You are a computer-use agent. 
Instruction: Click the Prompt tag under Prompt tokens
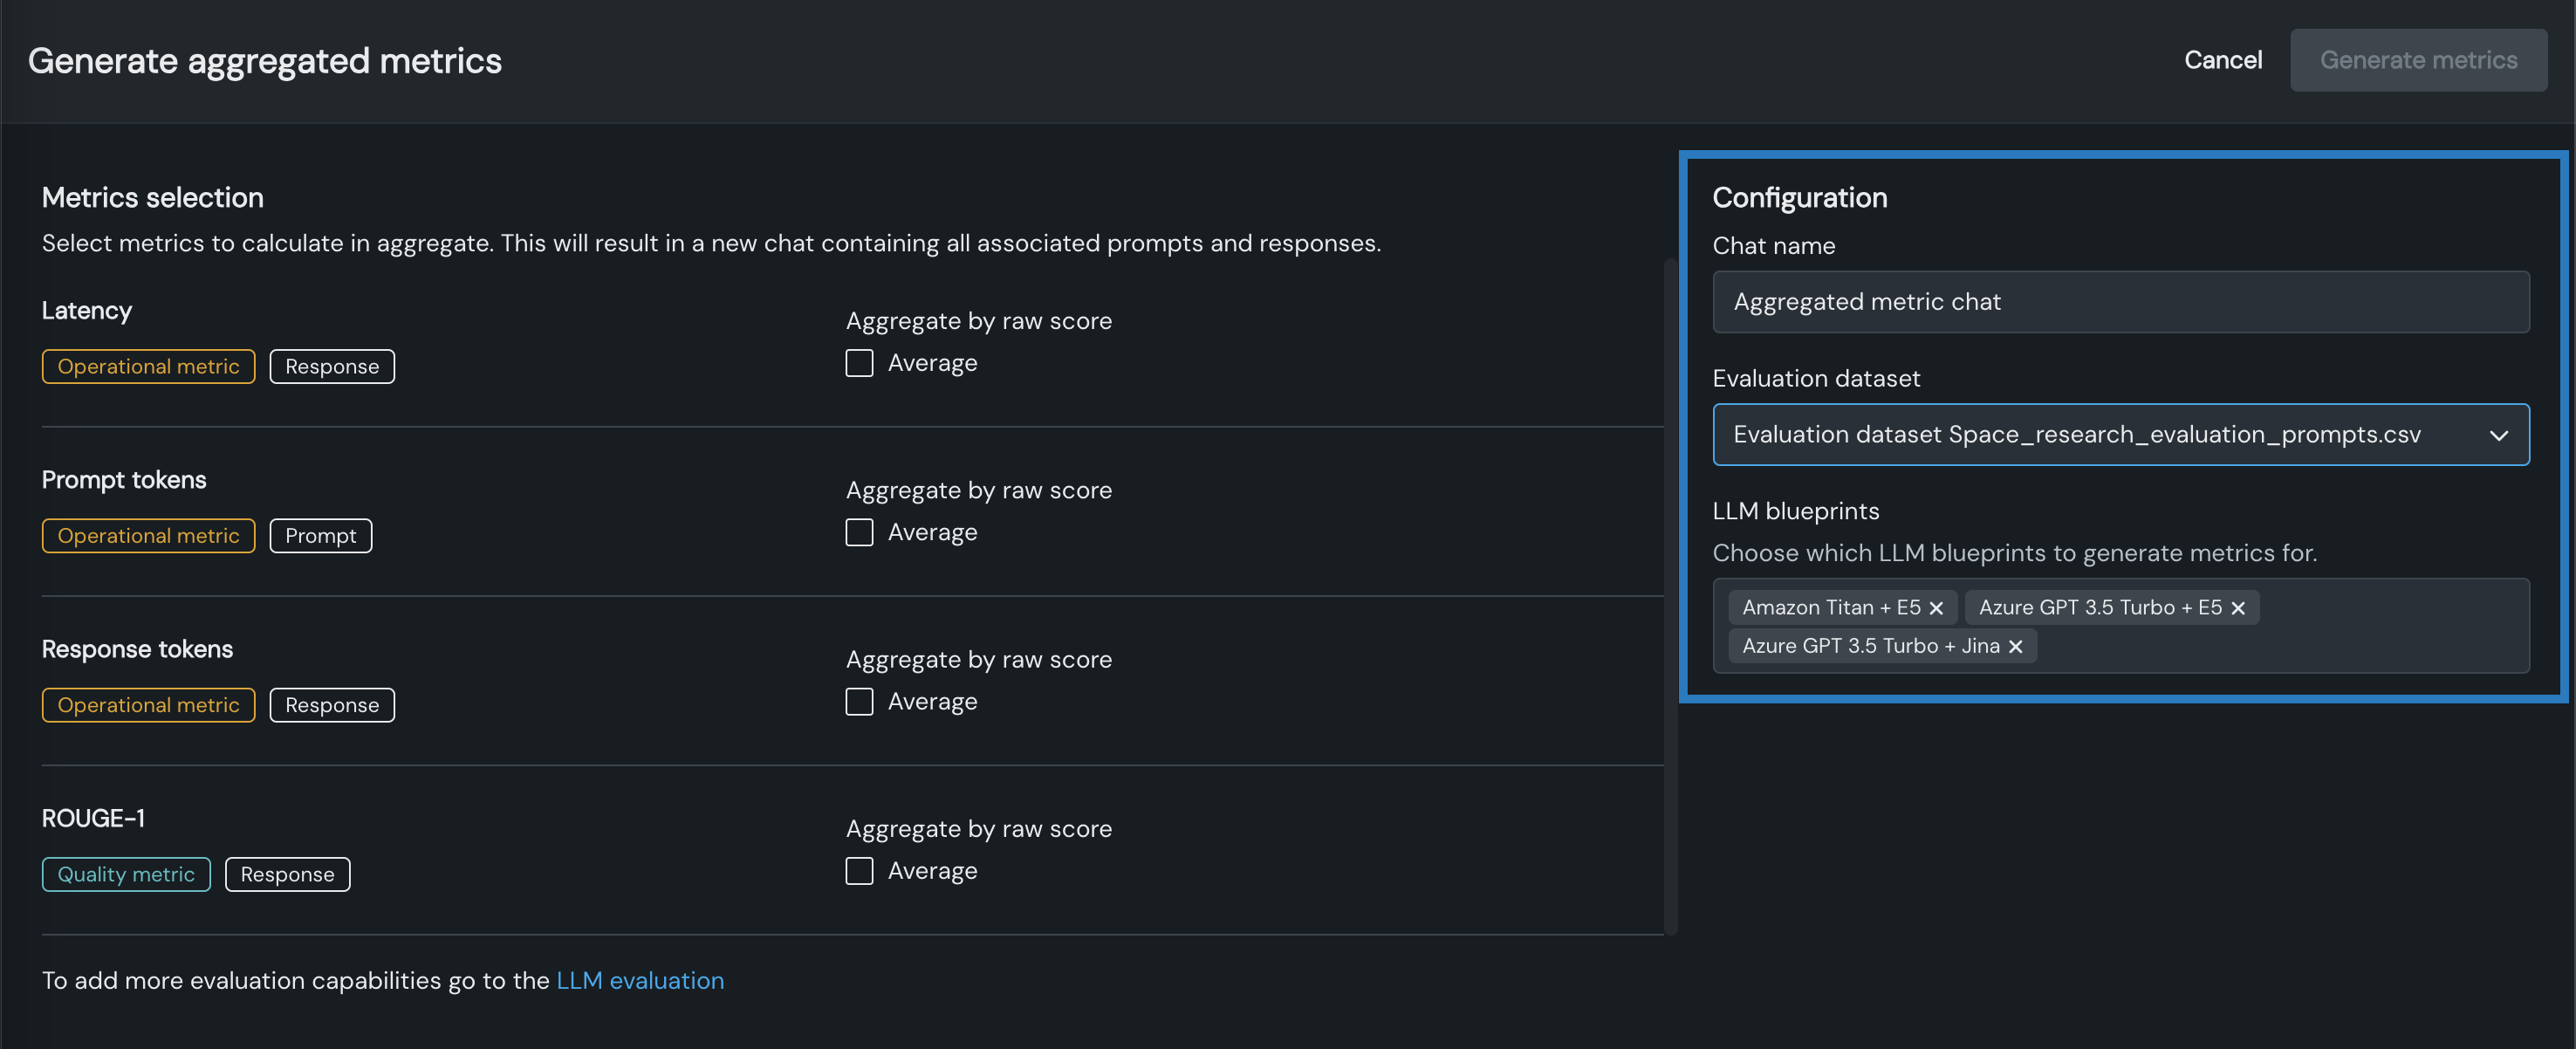pyautogui.click(x=320, y=536)
